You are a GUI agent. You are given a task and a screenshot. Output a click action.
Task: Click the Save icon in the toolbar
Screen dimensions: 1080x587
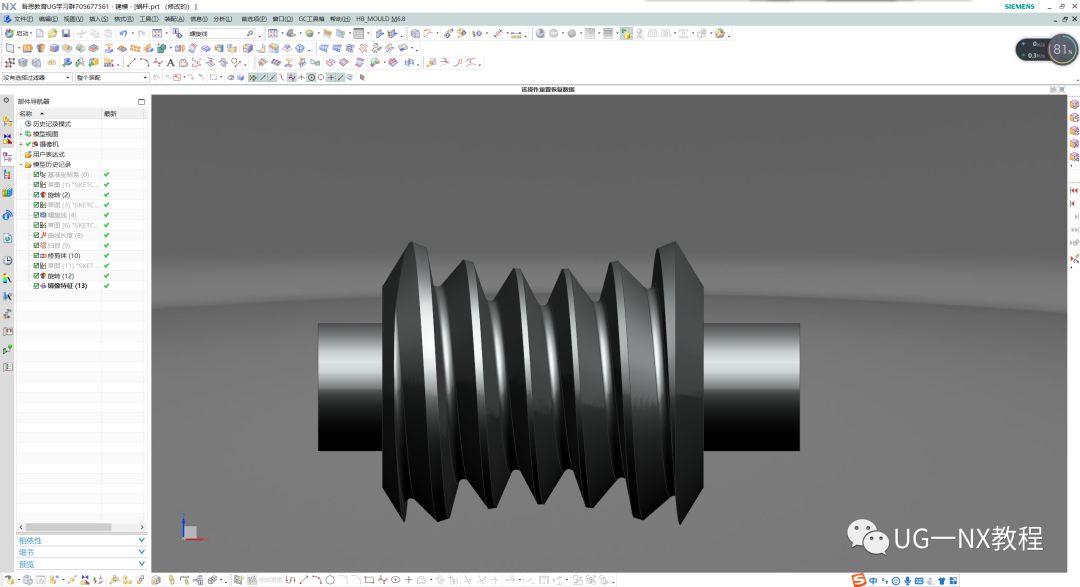pos(65,33)
